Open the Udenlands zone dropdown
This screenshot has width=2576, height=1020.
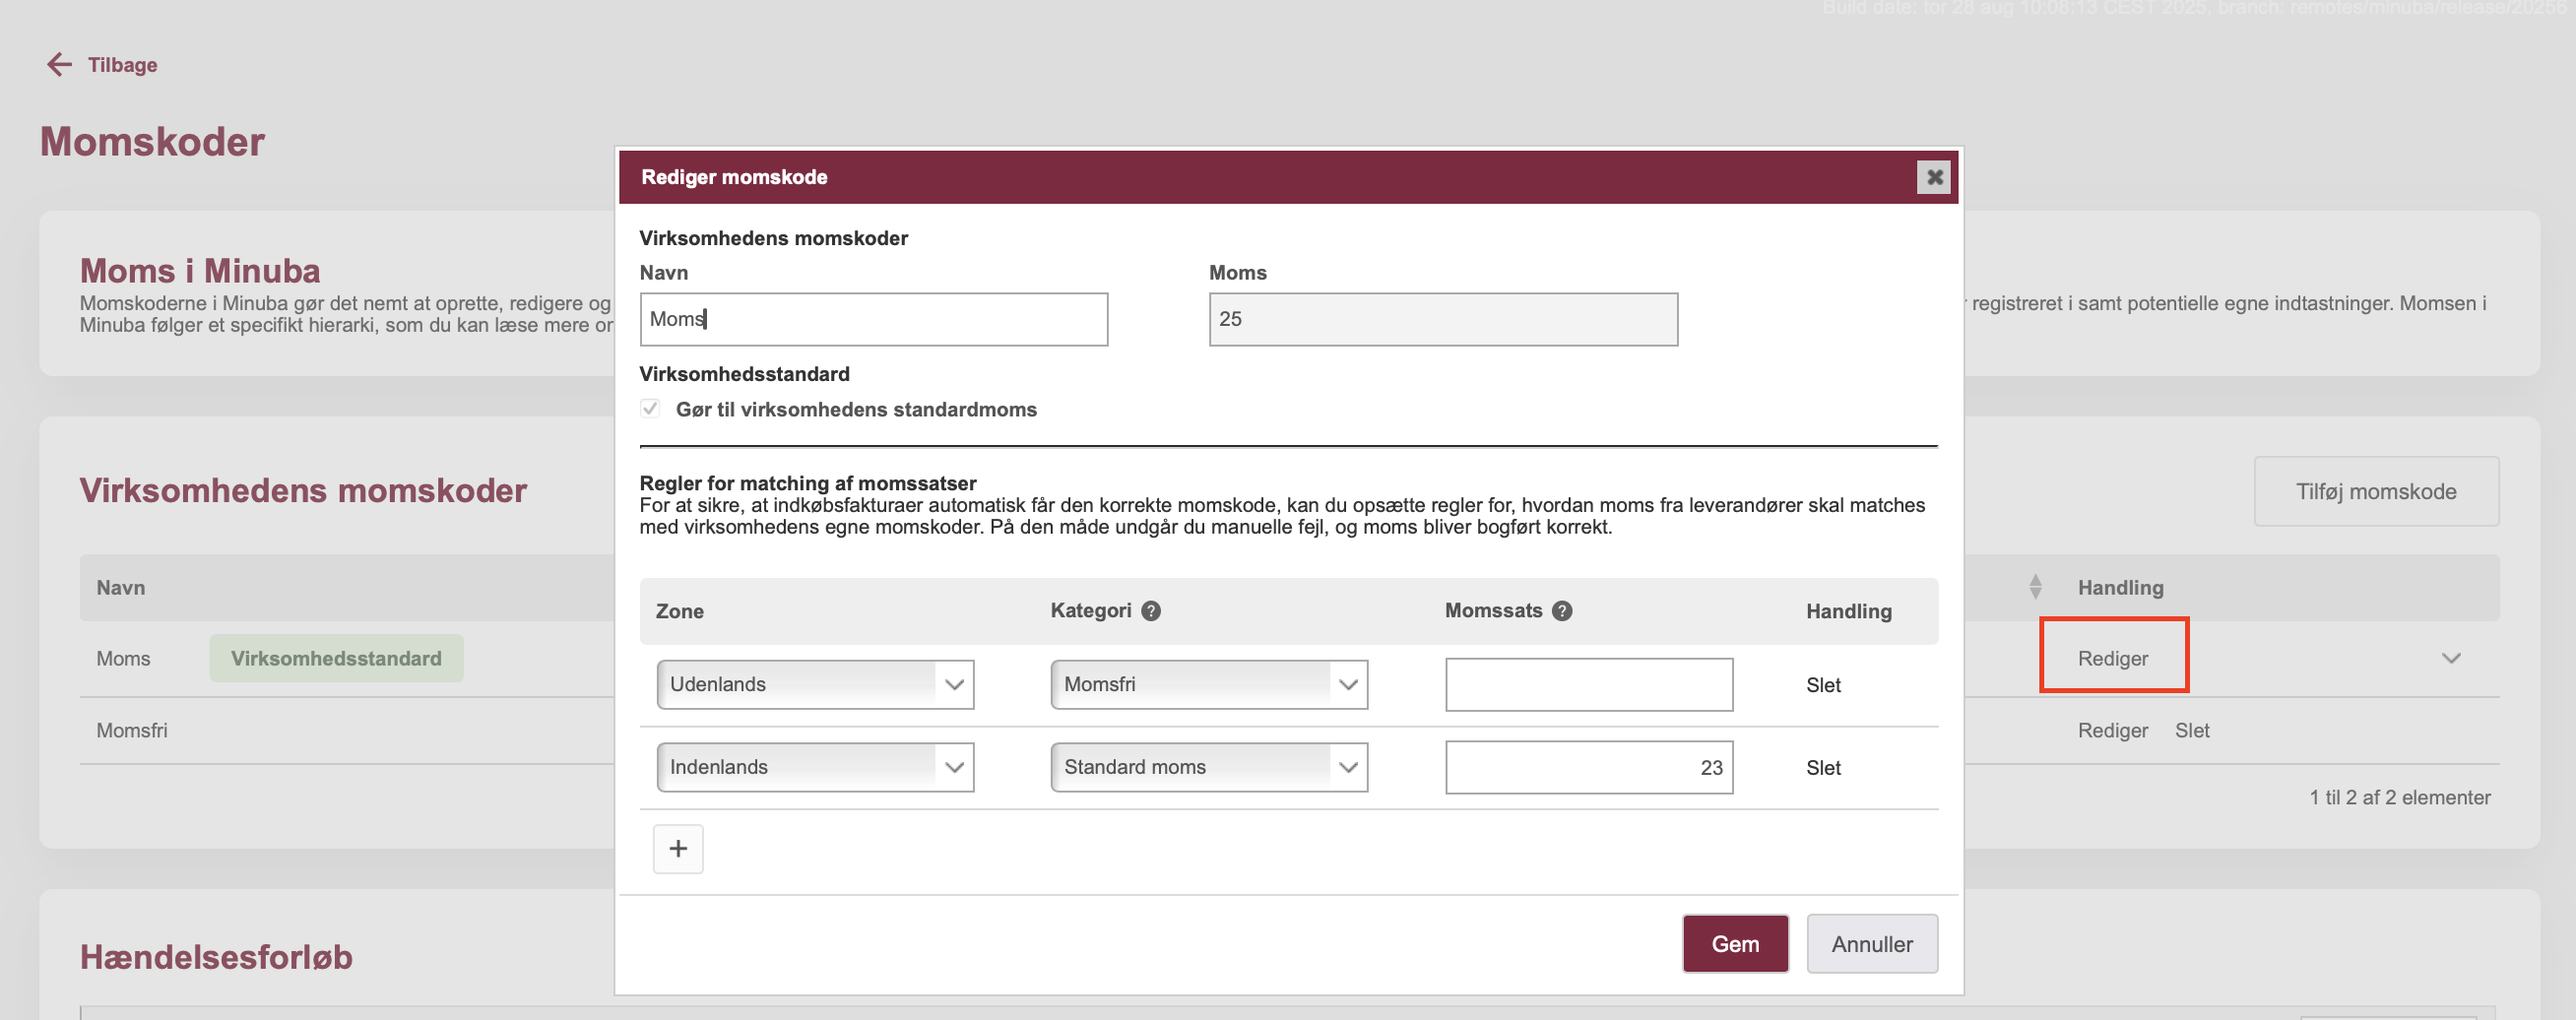[815, 685]
